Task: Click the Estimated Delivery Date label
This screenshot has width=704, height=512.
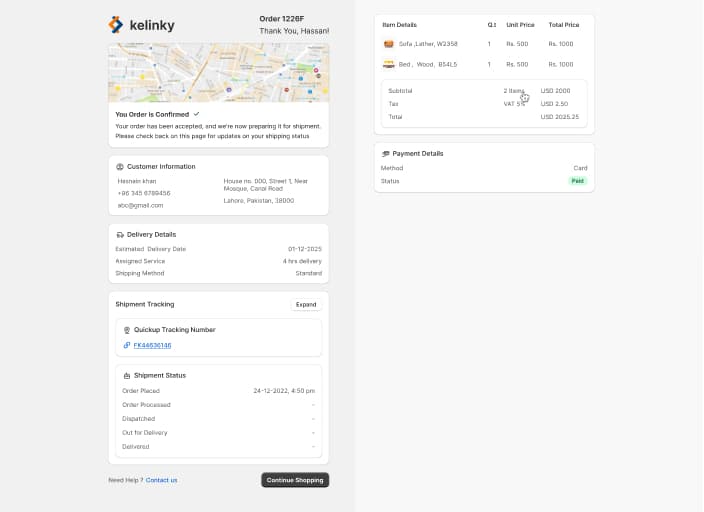Action: click(150, 249)
